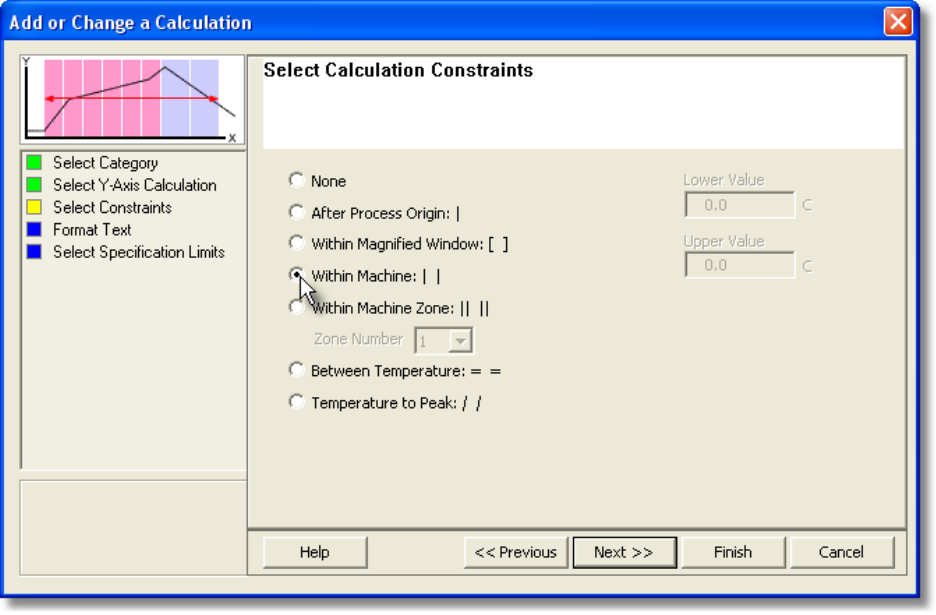Select the Select Y-Axis Calculation step label
Viewport: 936px width, 615px height.
point(135,185)
